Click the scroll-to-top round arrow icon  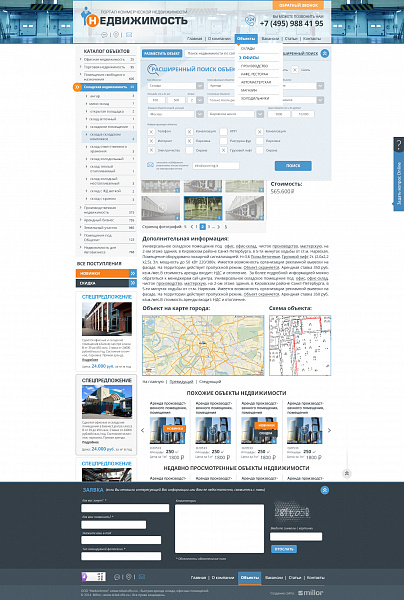[x=347, y=473]
